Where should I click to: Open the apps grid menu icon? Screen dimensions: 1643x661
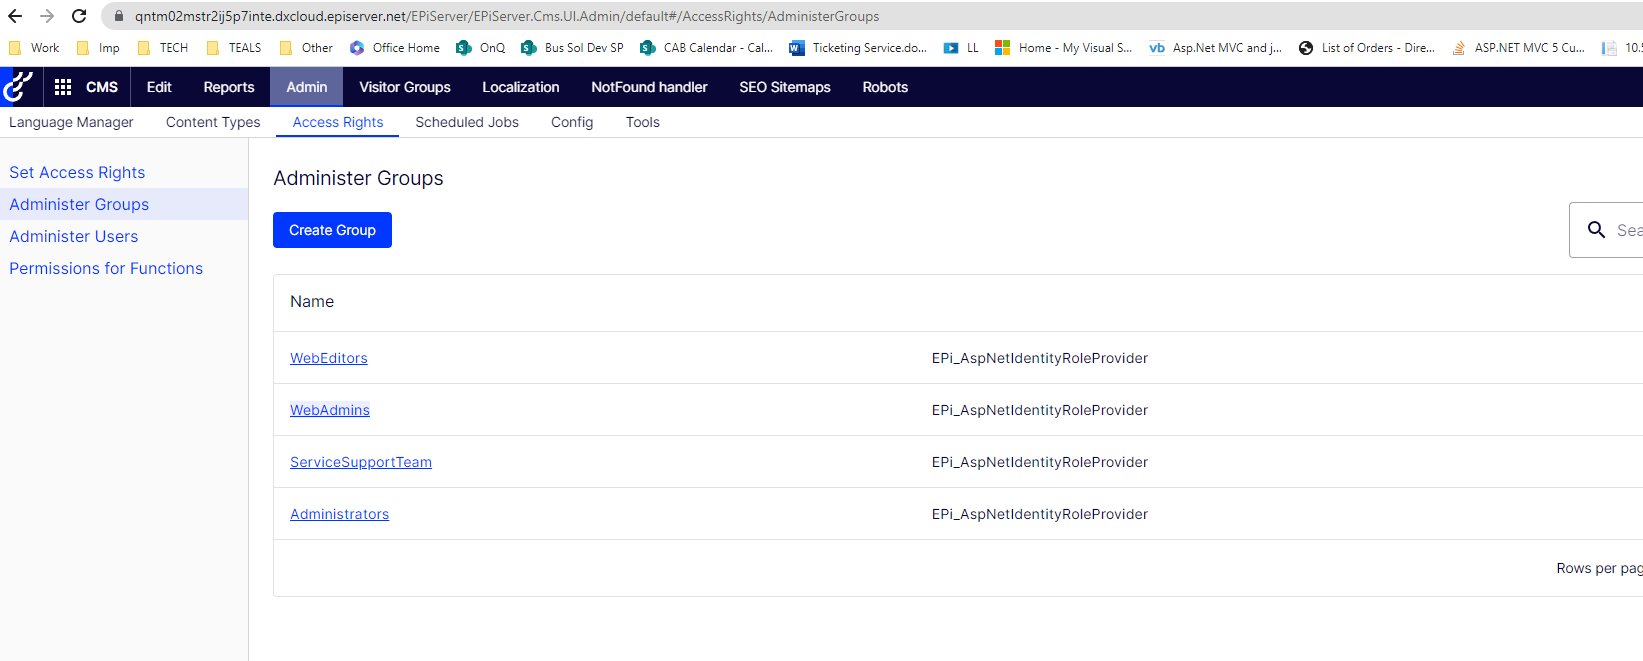[x=63, y=87]
